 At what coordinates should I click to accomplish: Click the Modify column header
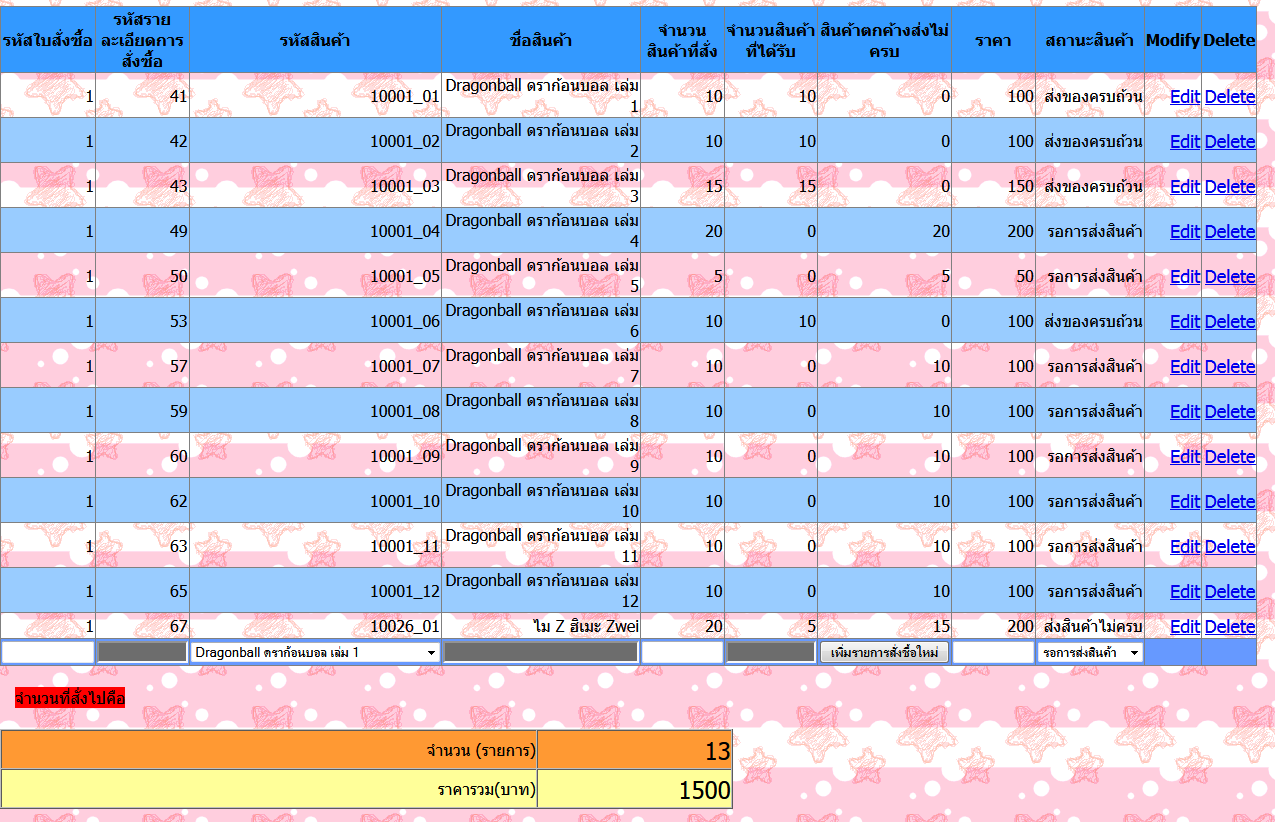pos(1173,41)
